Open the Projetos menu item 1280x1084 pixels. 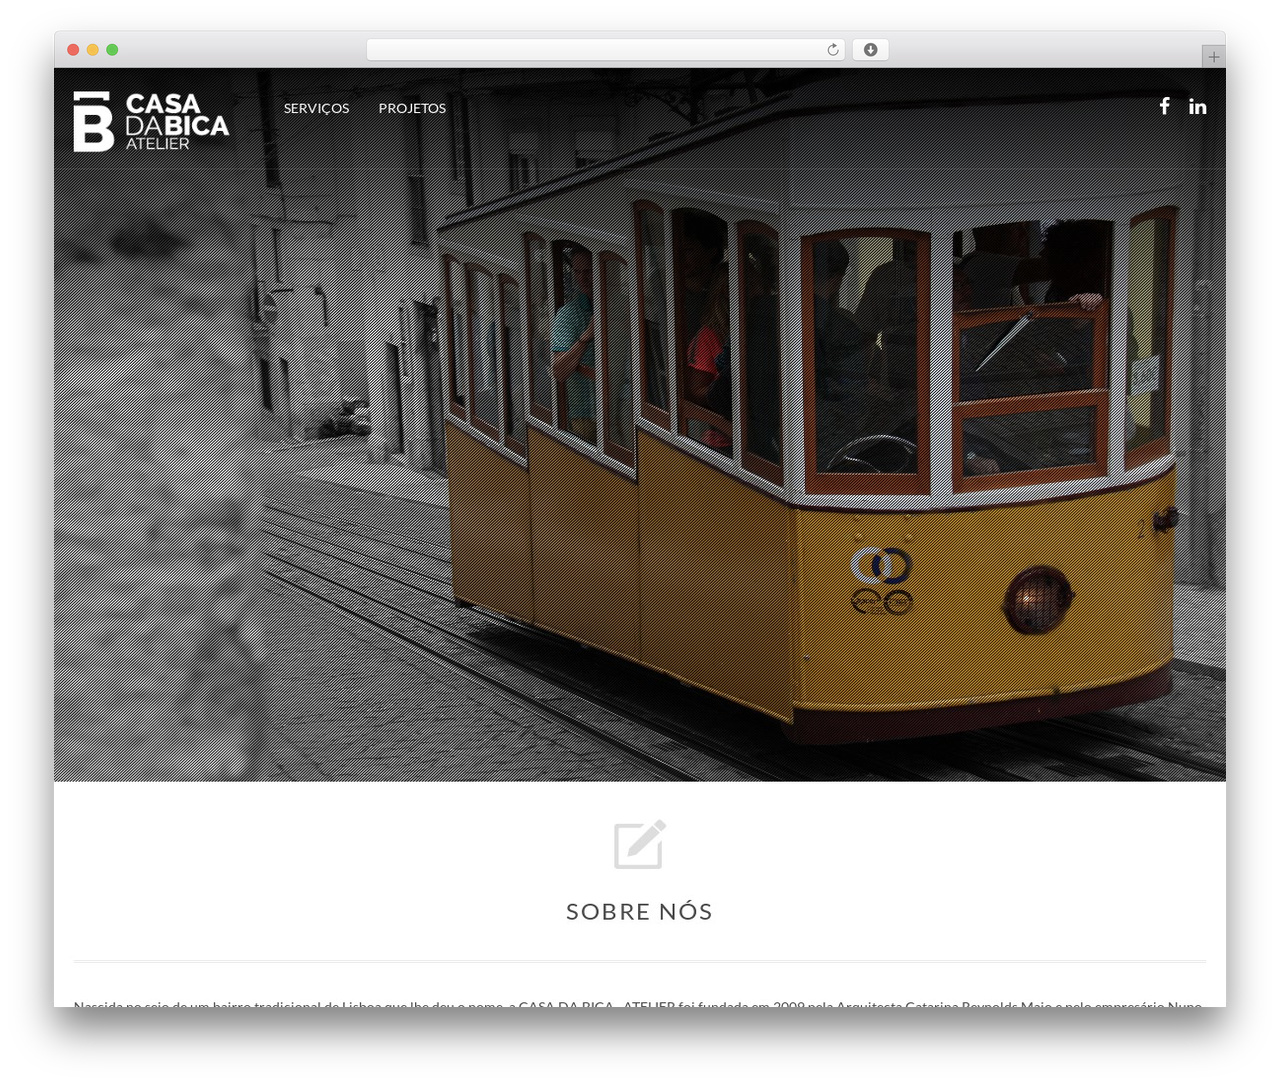tap(412, 108)
